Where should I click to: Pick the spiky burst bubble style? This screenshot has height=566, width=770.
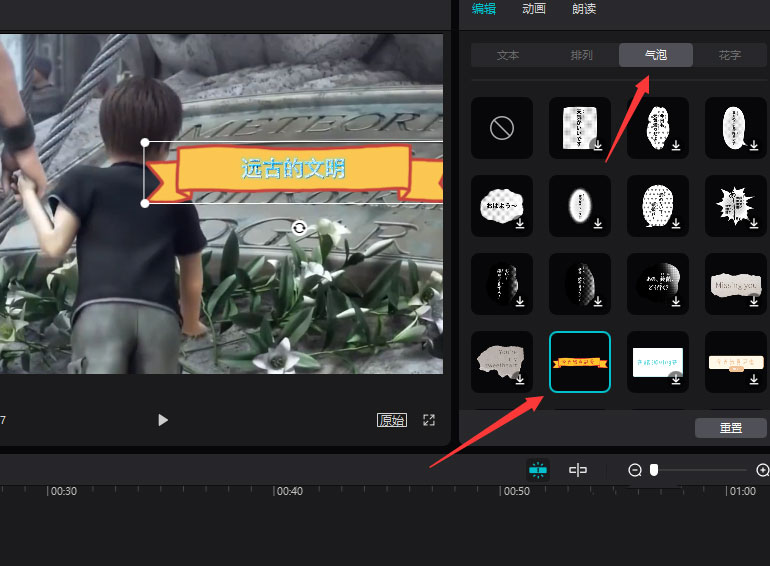pos(735,206)
